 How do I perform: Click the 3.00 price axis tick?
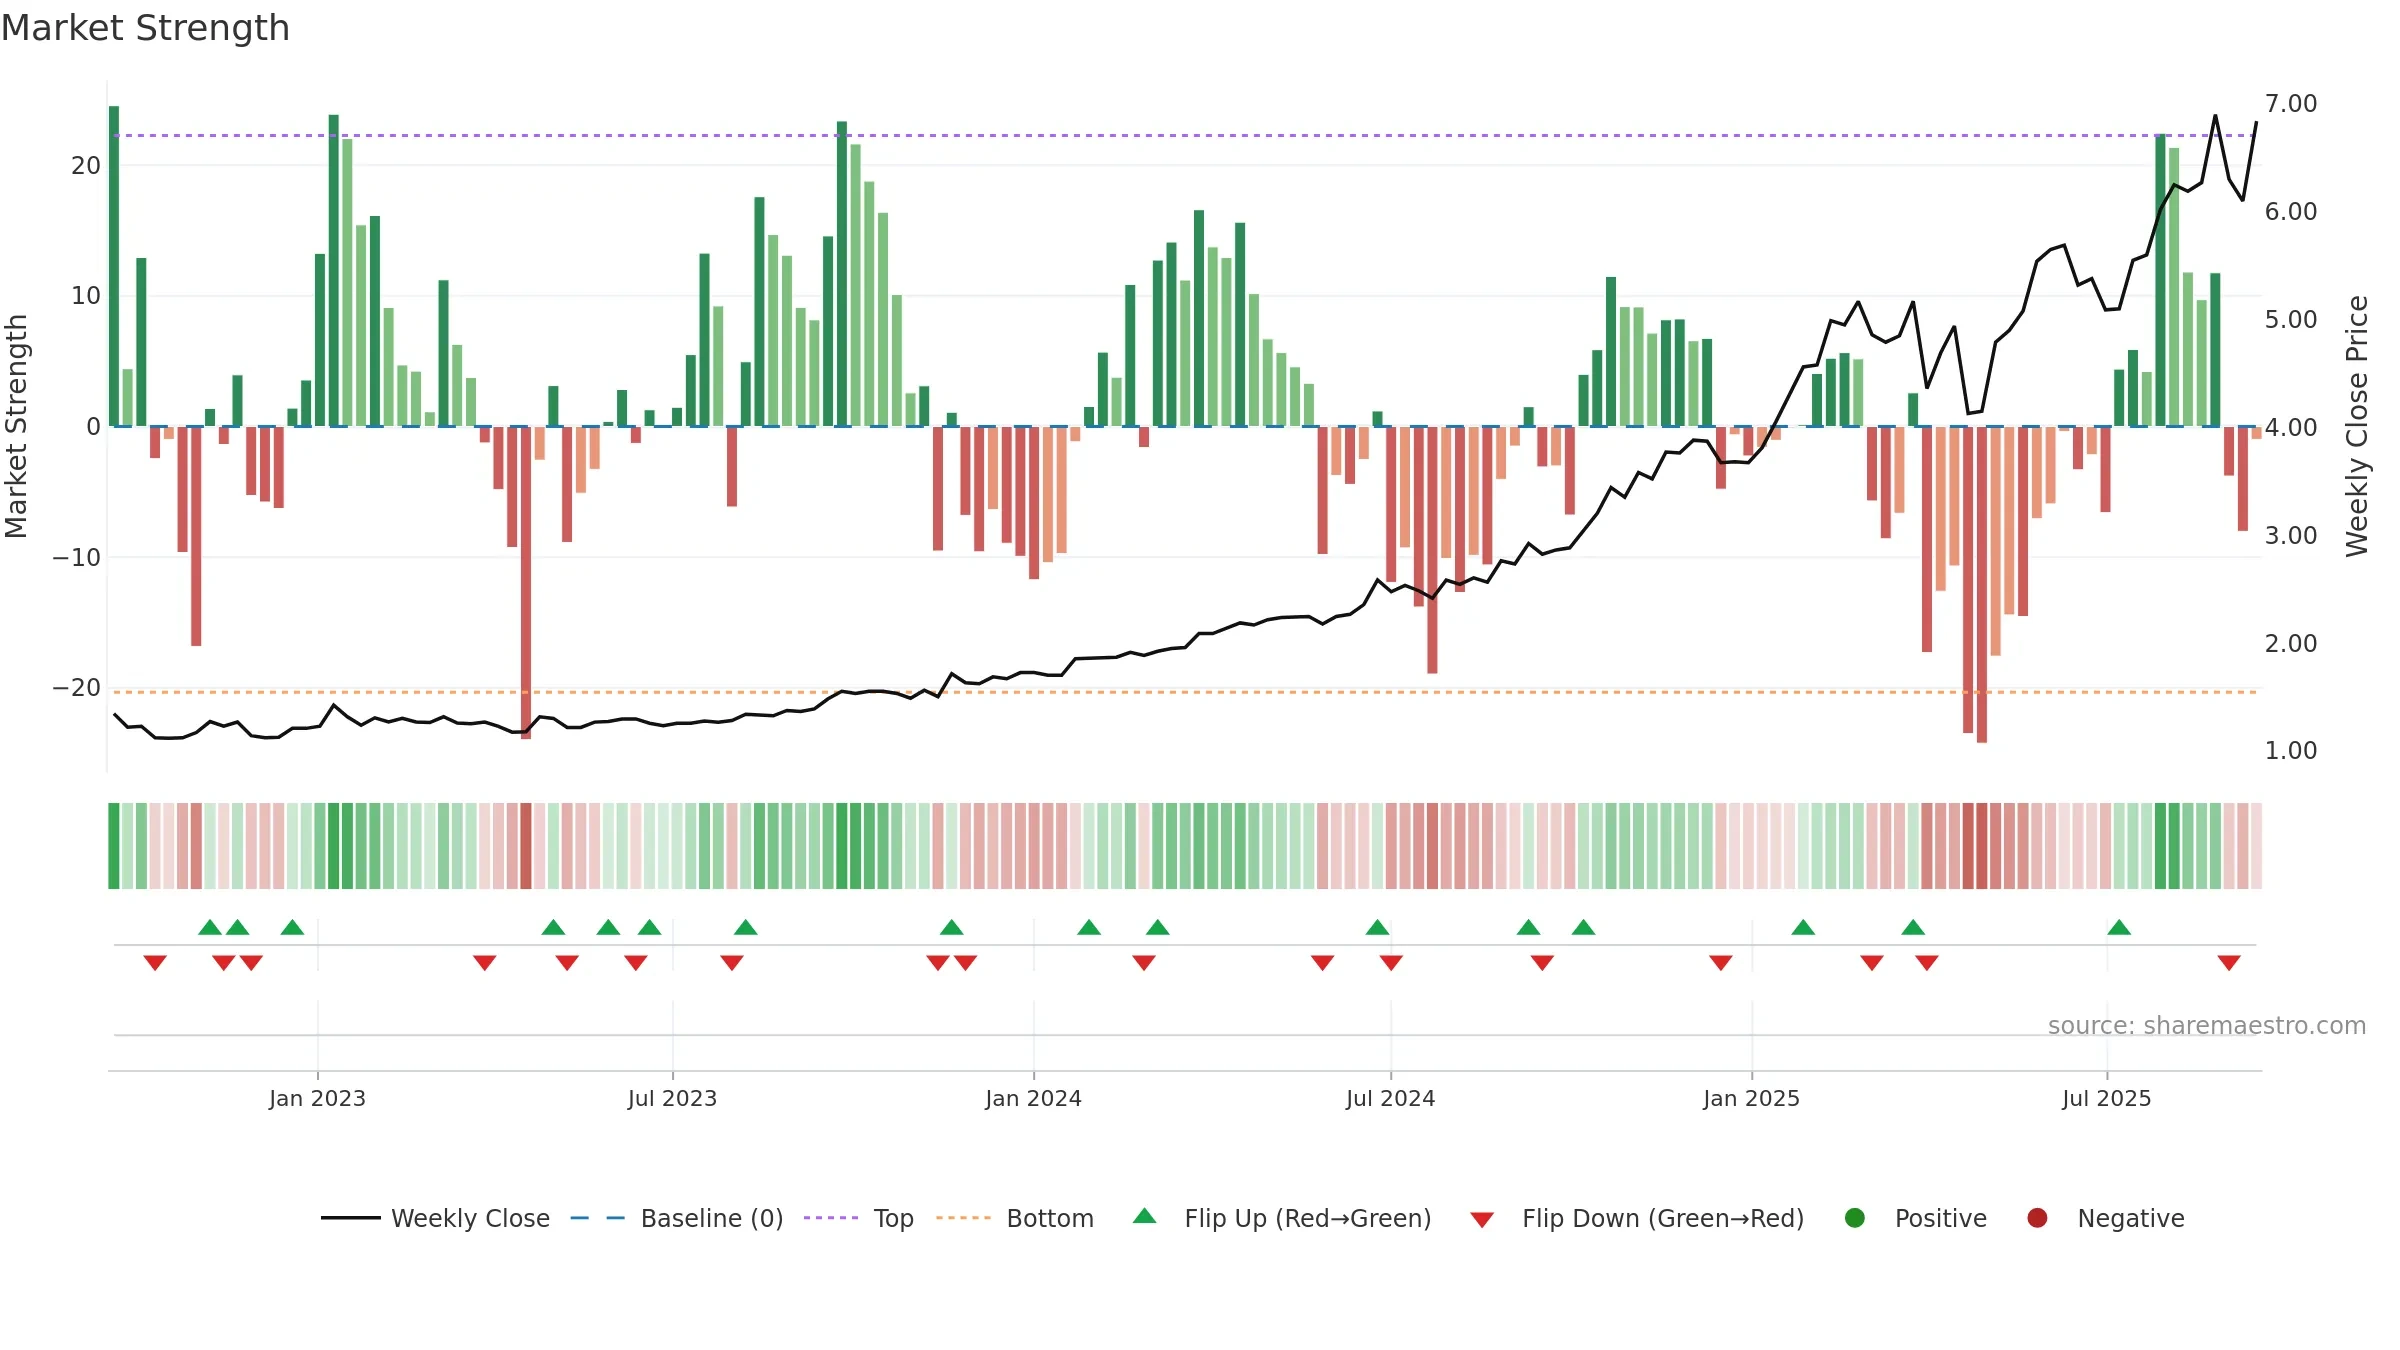2291,535
